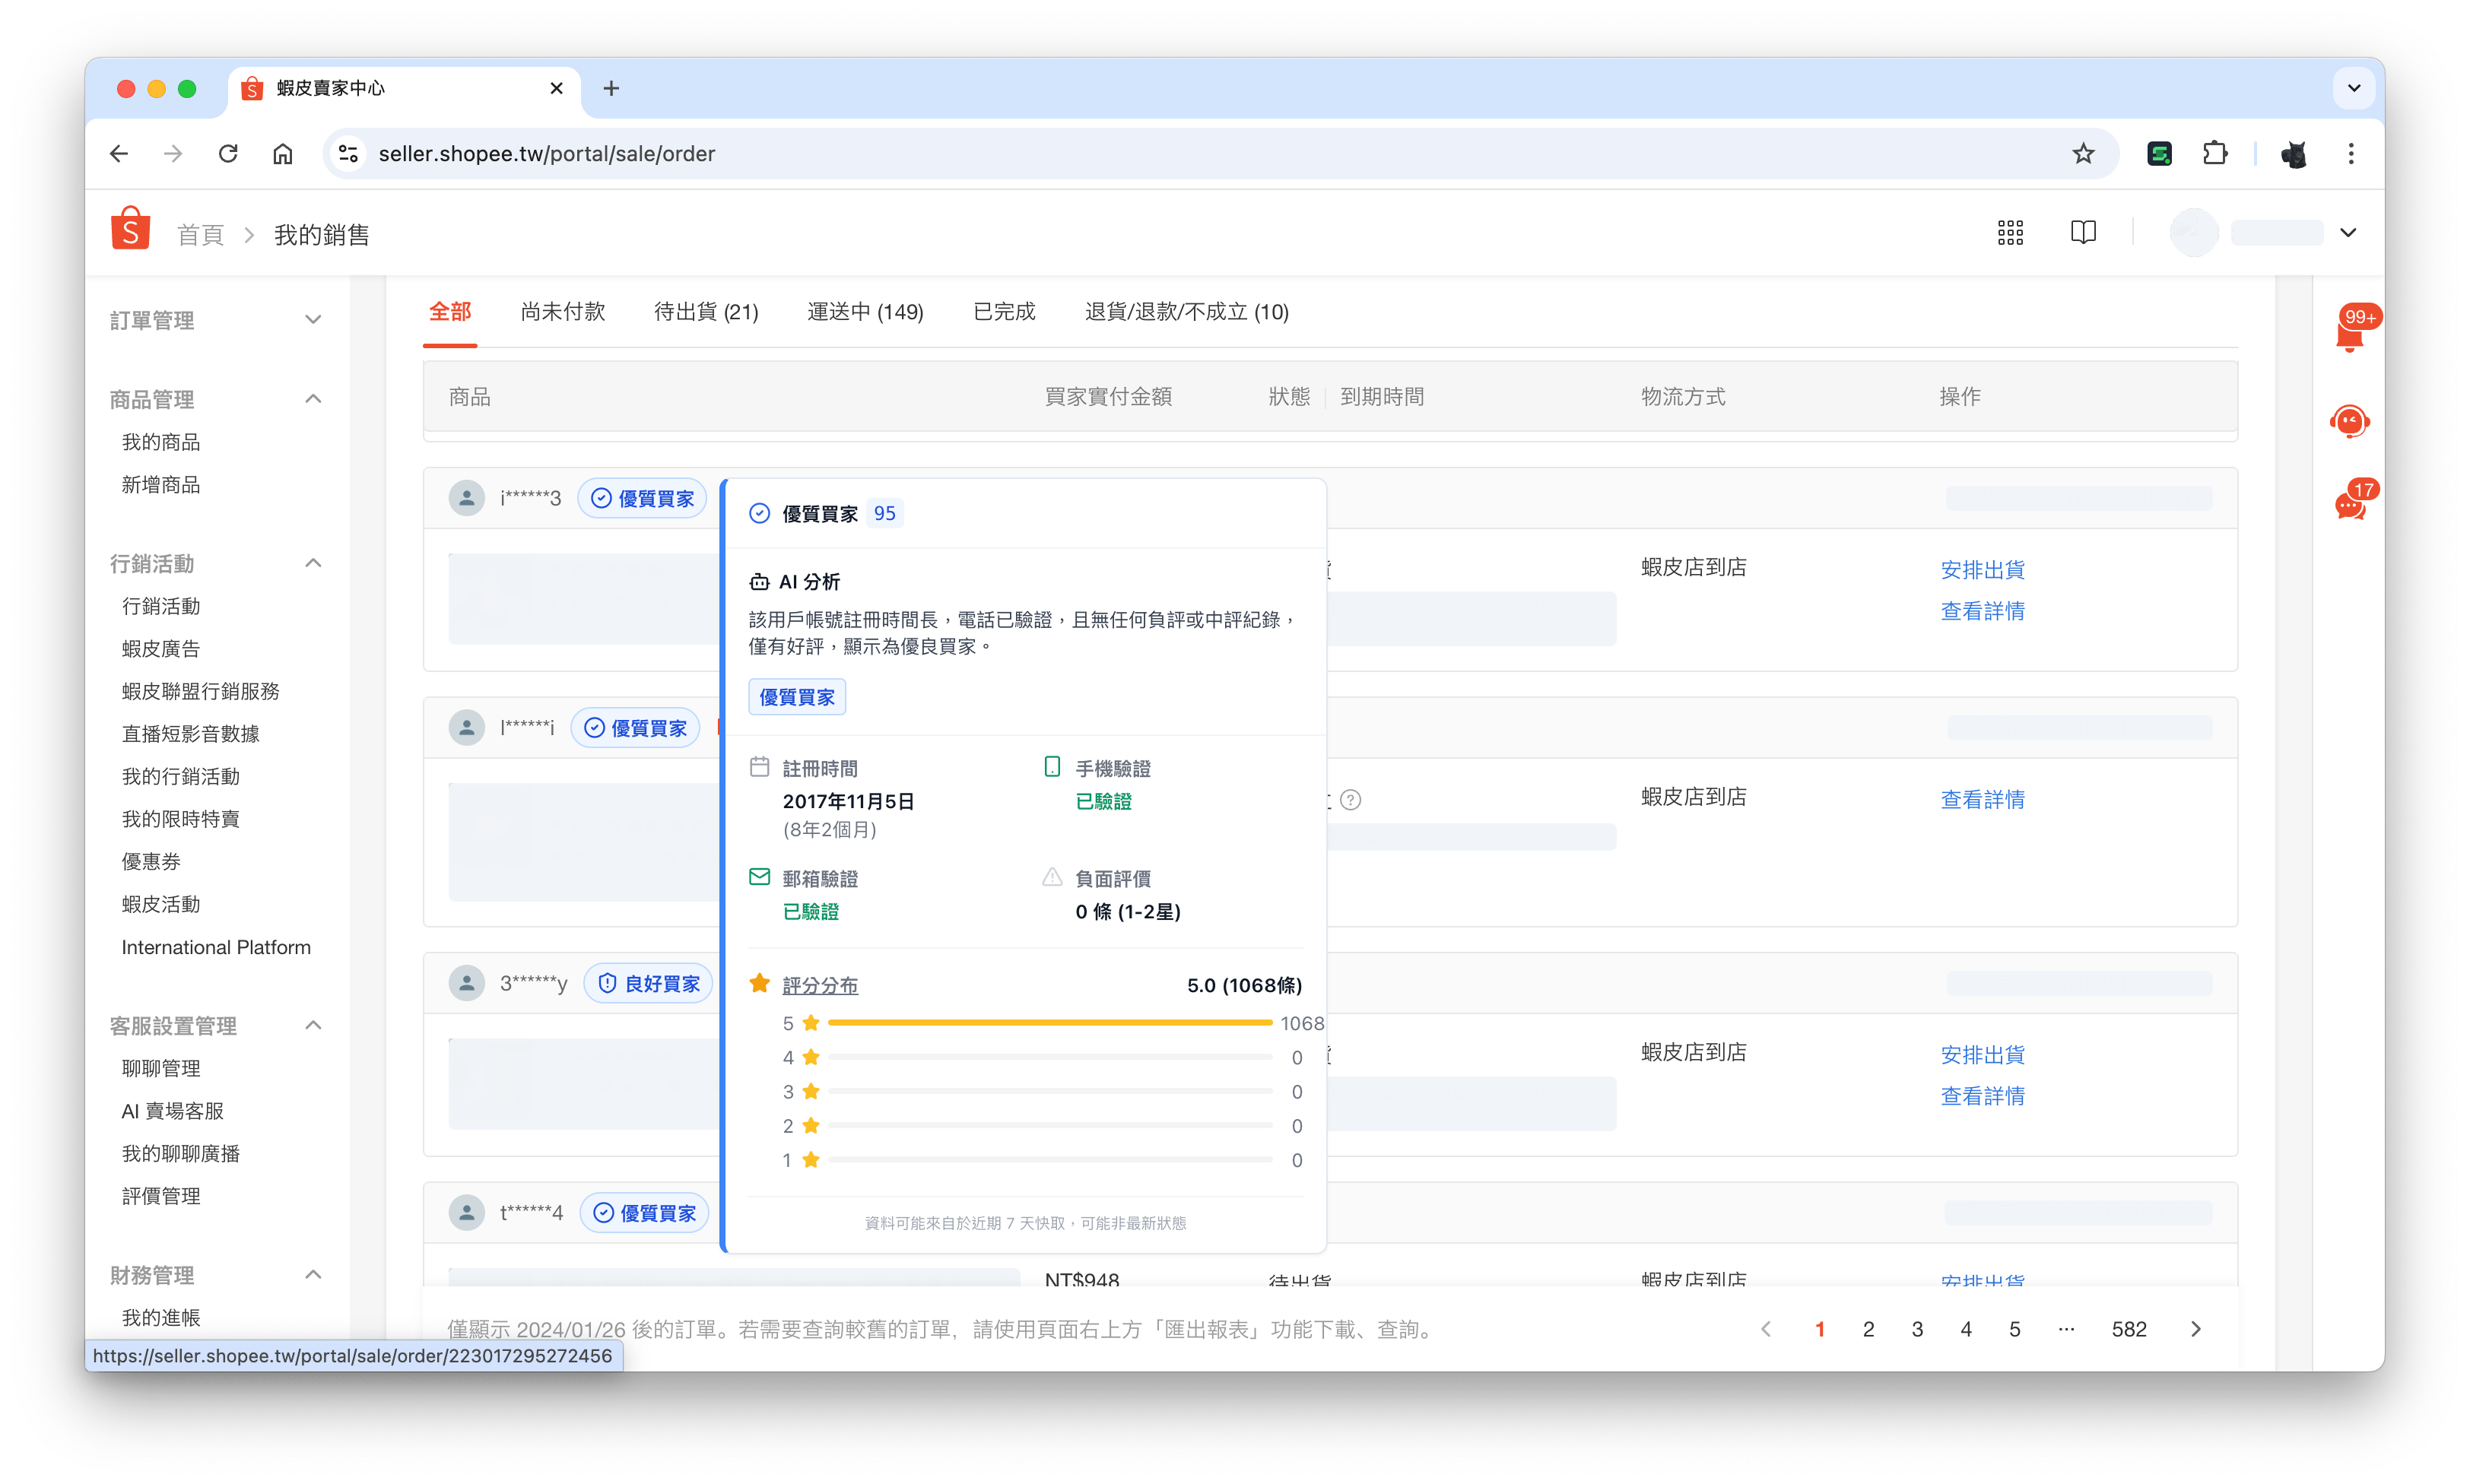
Task: Open the black cat profile extension icon
Action: [x=2294, y=154]
